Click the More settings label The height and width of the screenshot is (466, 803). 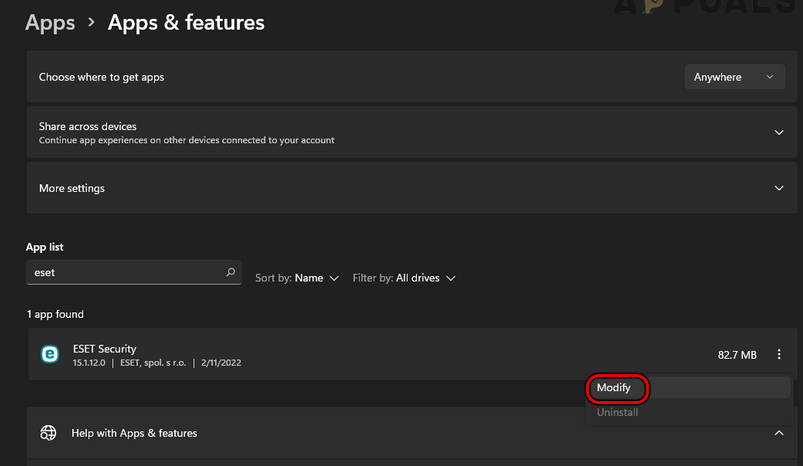72,188
